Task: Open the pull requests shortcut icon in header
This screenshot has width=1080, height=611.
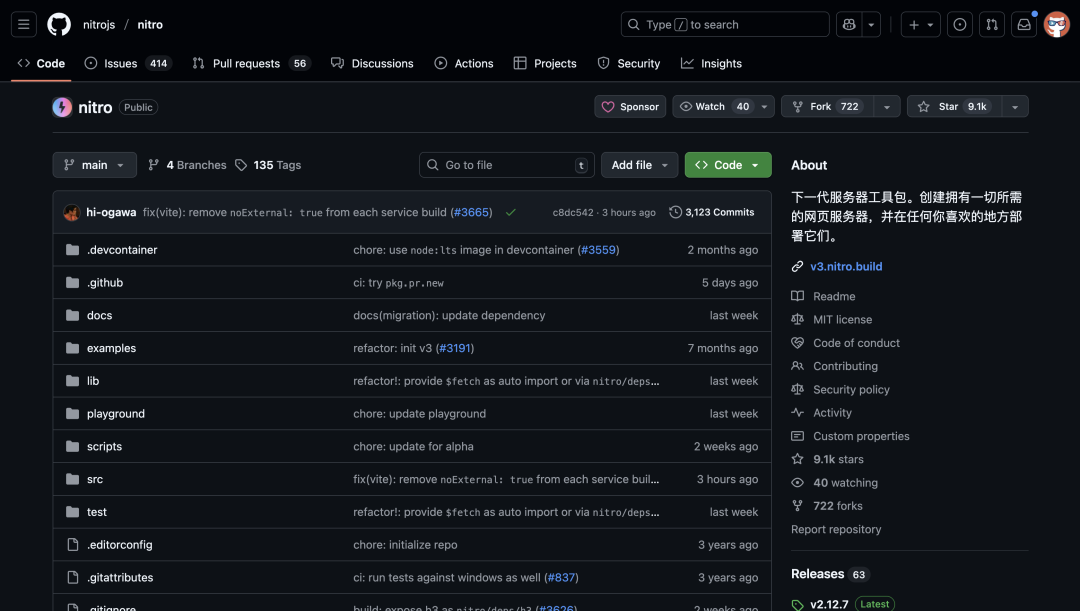Action: click(x=992, y=25)
